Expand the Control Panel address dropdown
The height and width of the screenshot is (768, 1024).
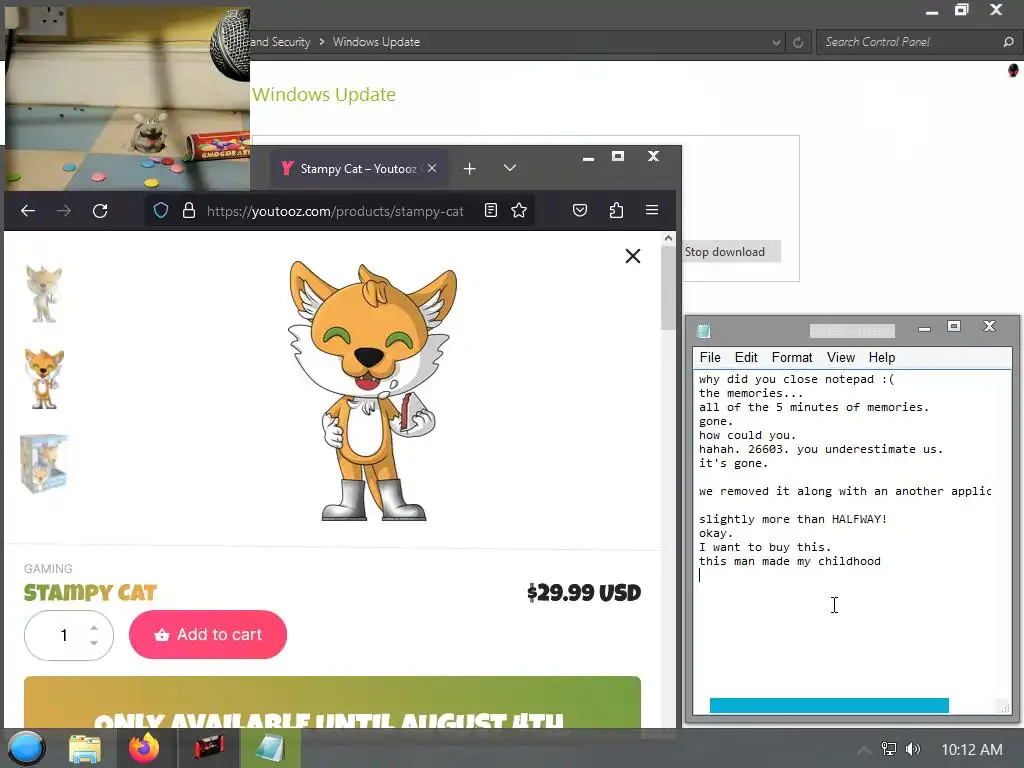[776, 42]
